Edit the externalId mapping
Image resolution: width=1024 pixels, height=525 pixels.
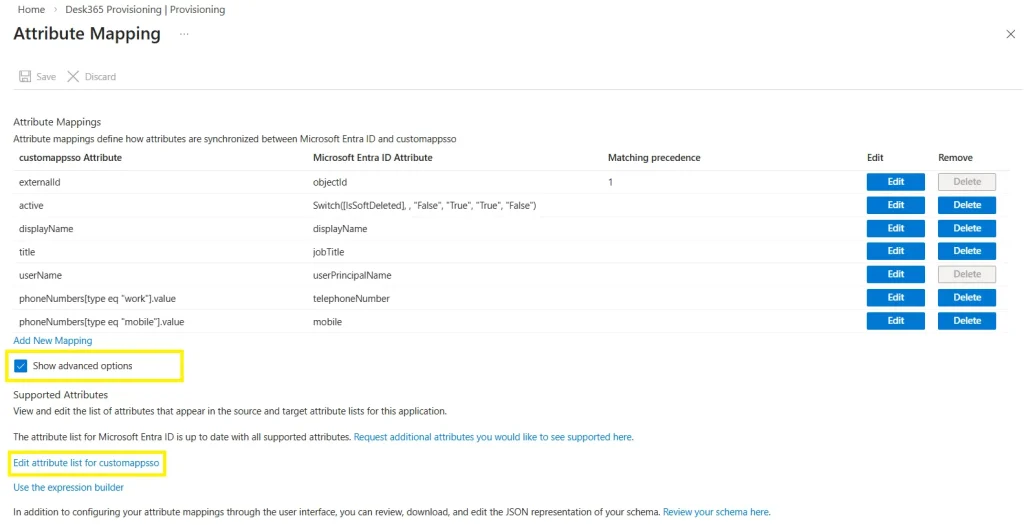point(895,182)
